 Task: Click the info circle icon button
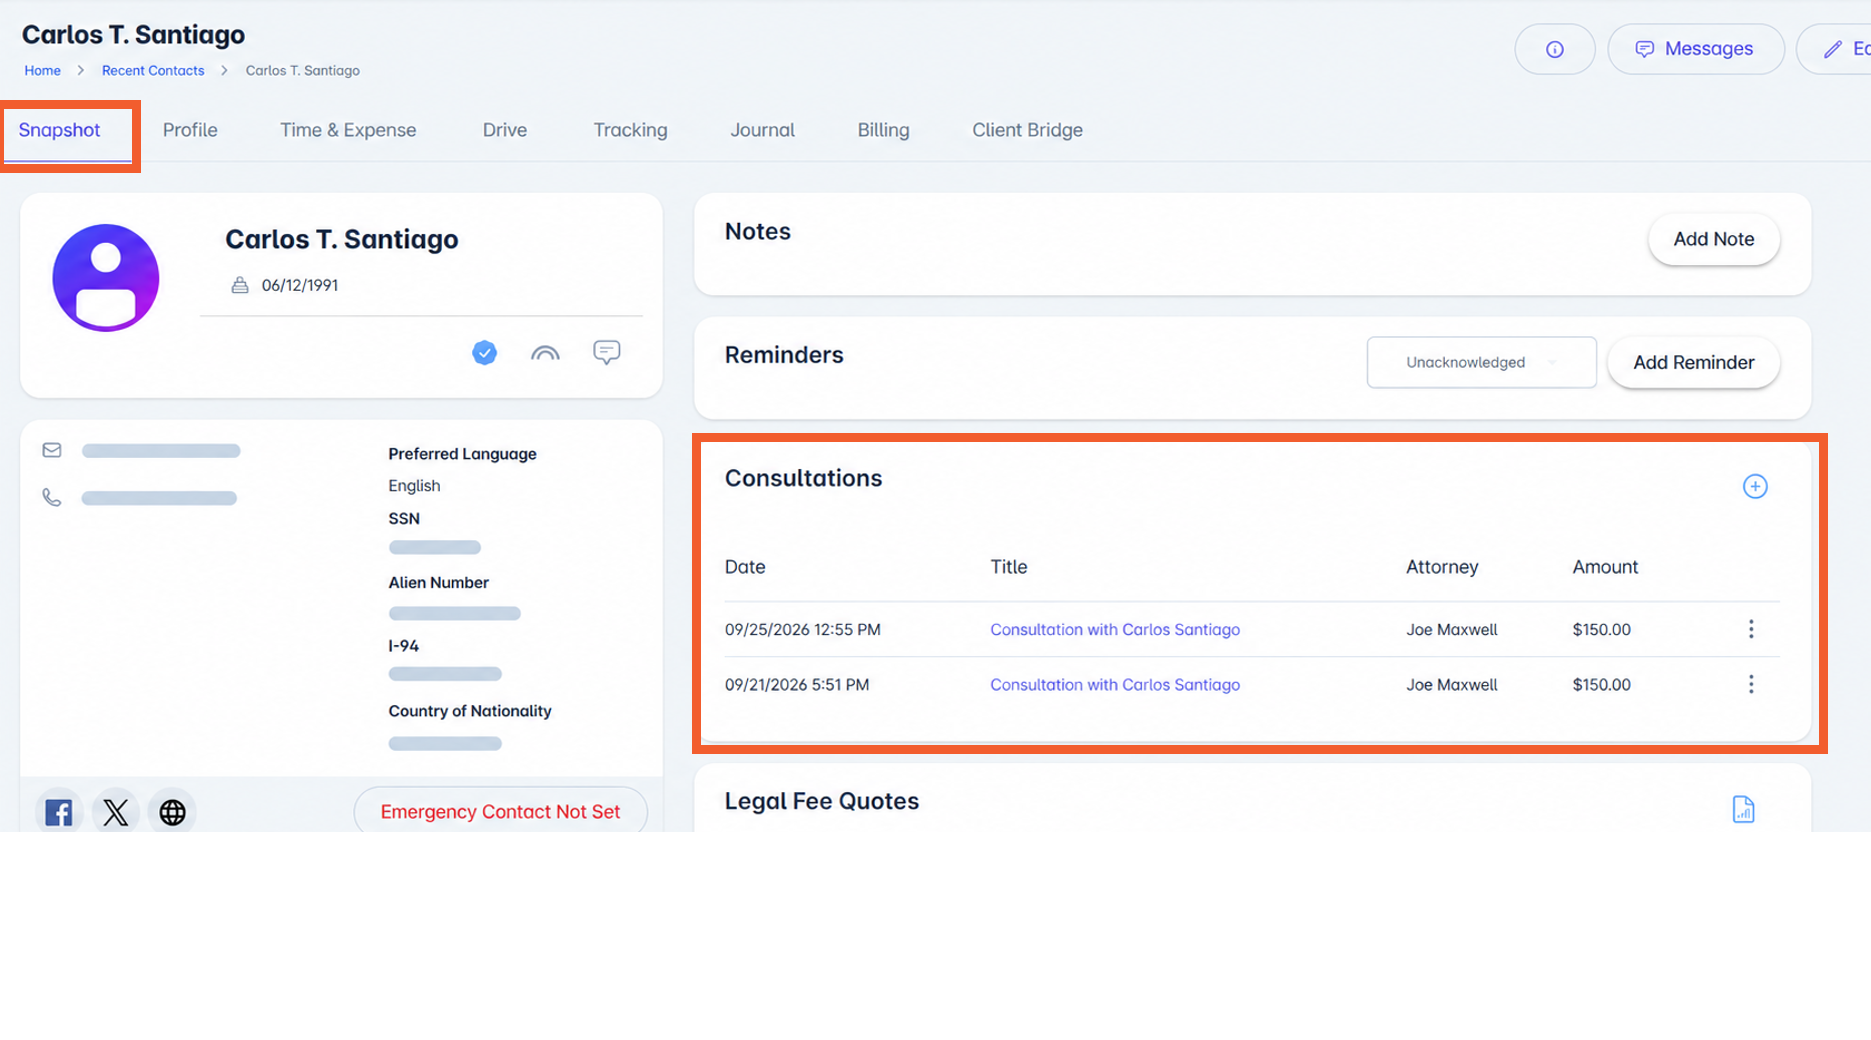1554,49
